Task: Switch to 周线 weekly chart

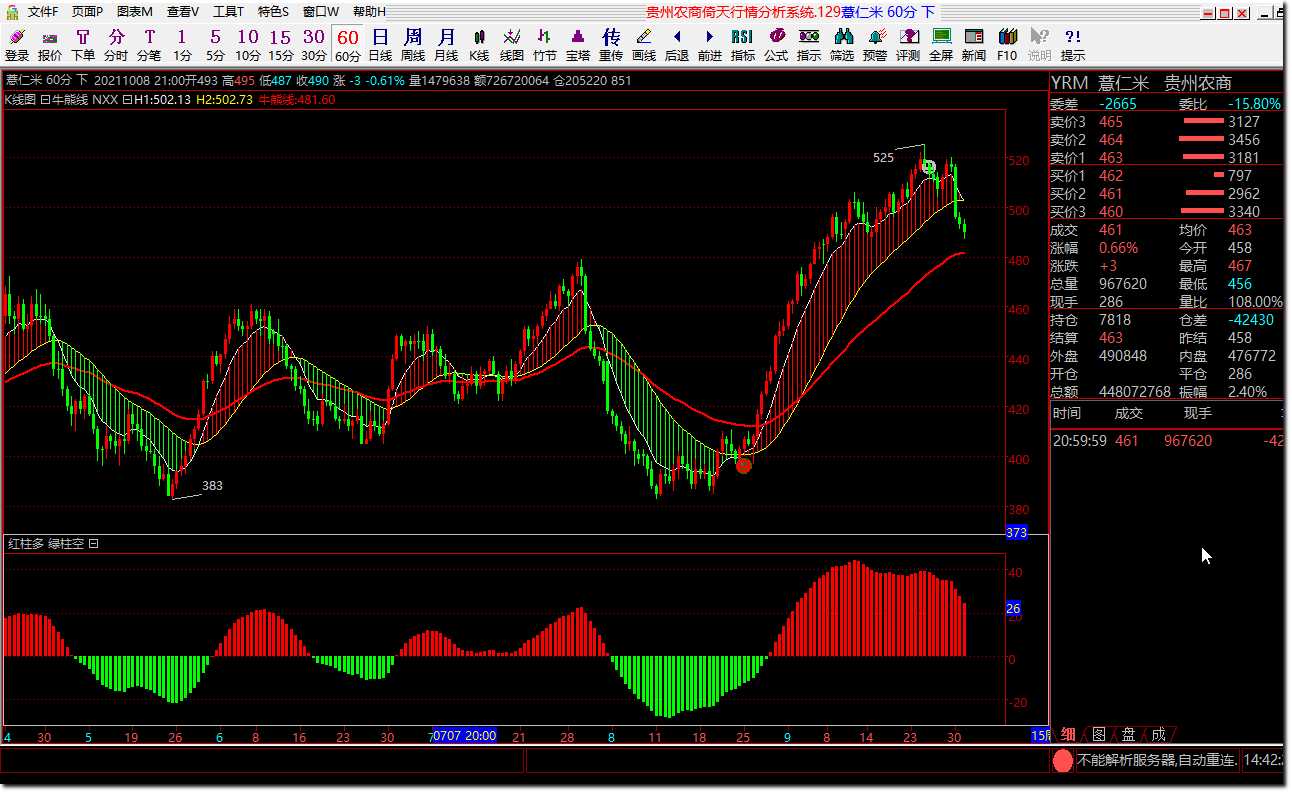Action: (x=413, y=45)
